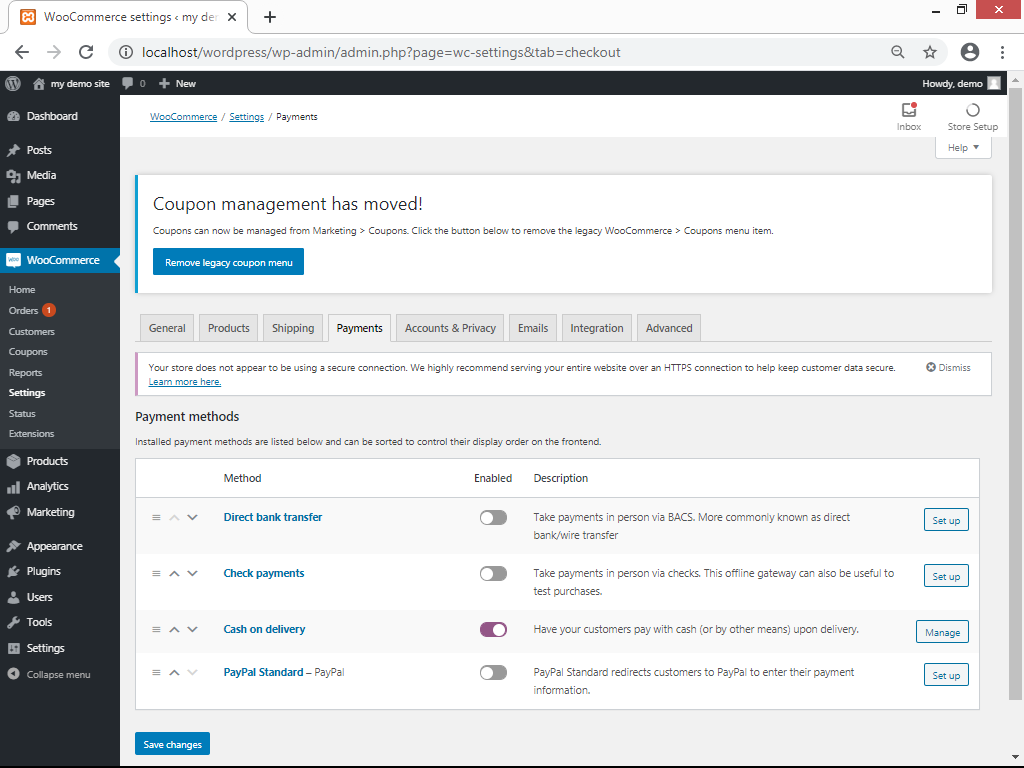Click the Comments icon in sidebar
1024x768 pixels.
(14, 227)
